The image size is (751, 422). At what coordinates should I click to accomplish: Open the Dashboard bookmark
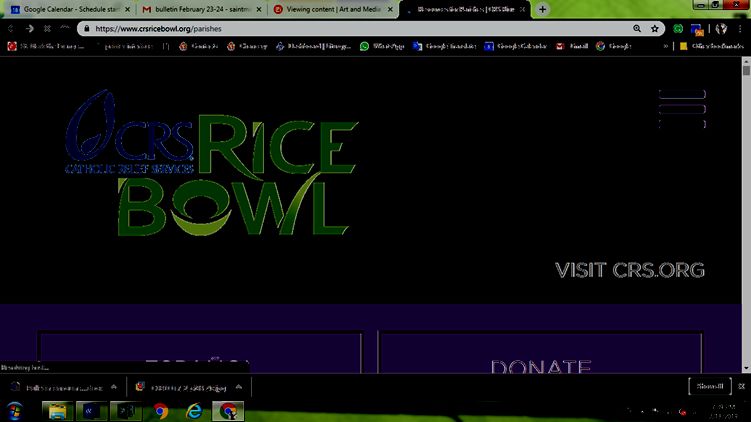313,46
